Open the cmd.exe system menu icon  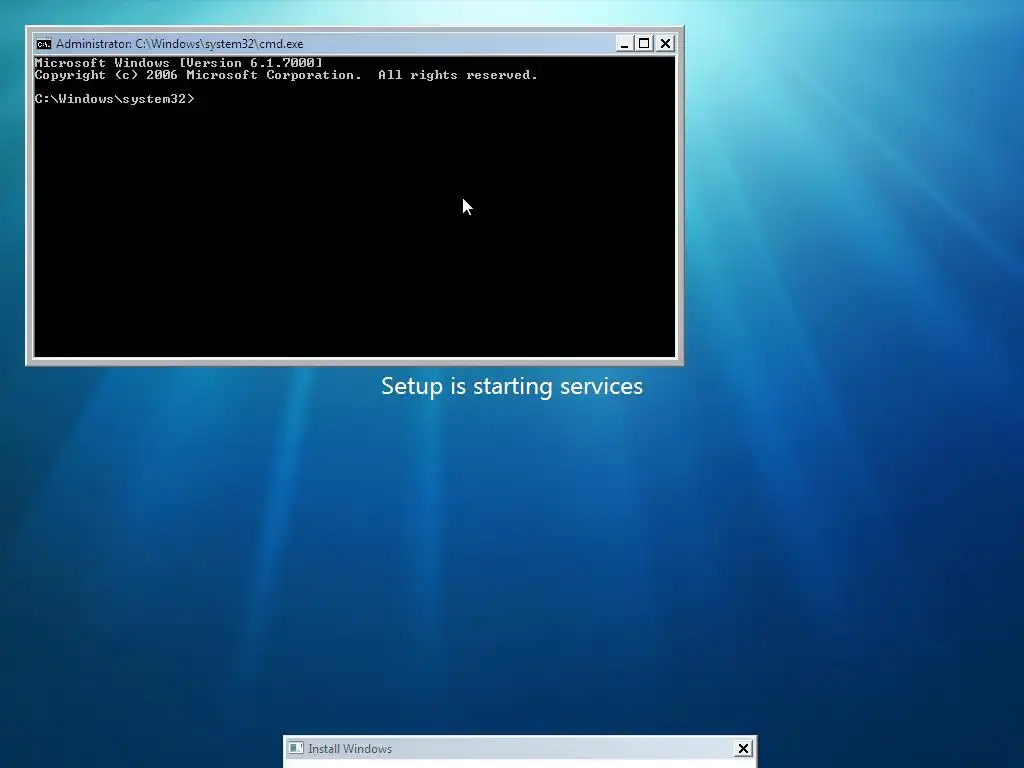(44, 44)
